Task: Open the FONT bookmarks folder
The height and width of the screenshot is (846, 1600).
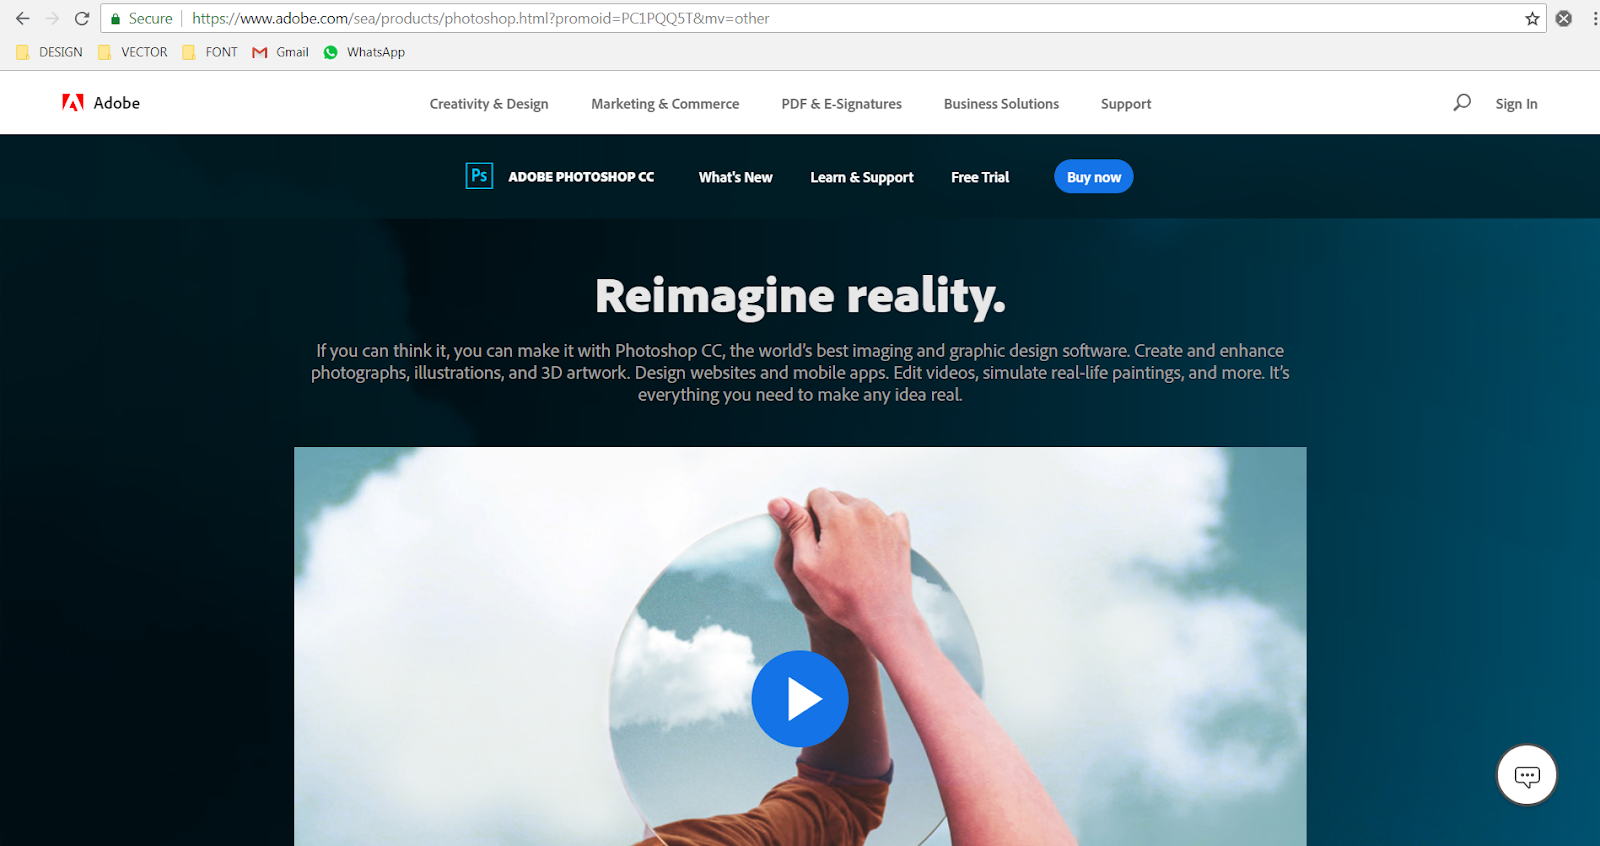Action: pos(210,52)
